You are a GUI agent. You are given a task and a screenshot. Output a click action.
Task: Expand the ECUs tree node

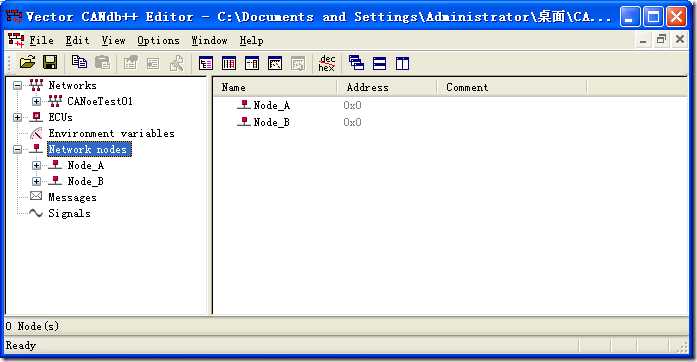coord(17,117)
